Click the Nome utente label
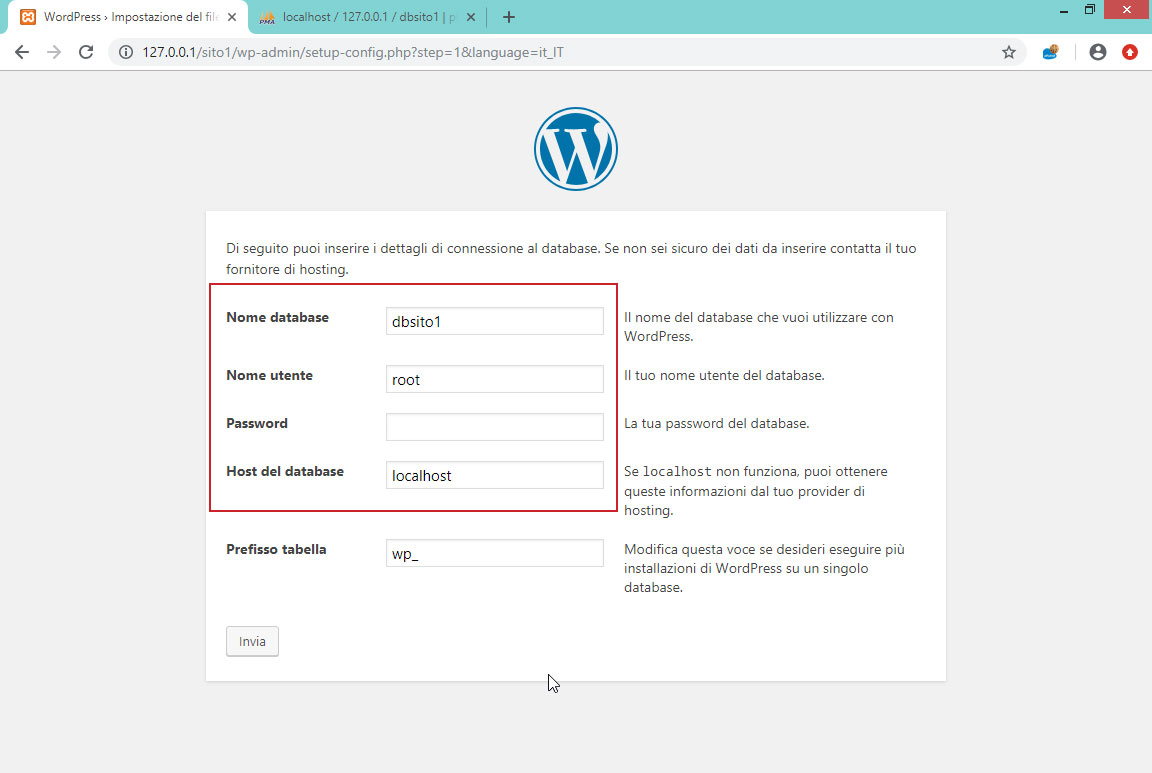 (x=270, y=375)
